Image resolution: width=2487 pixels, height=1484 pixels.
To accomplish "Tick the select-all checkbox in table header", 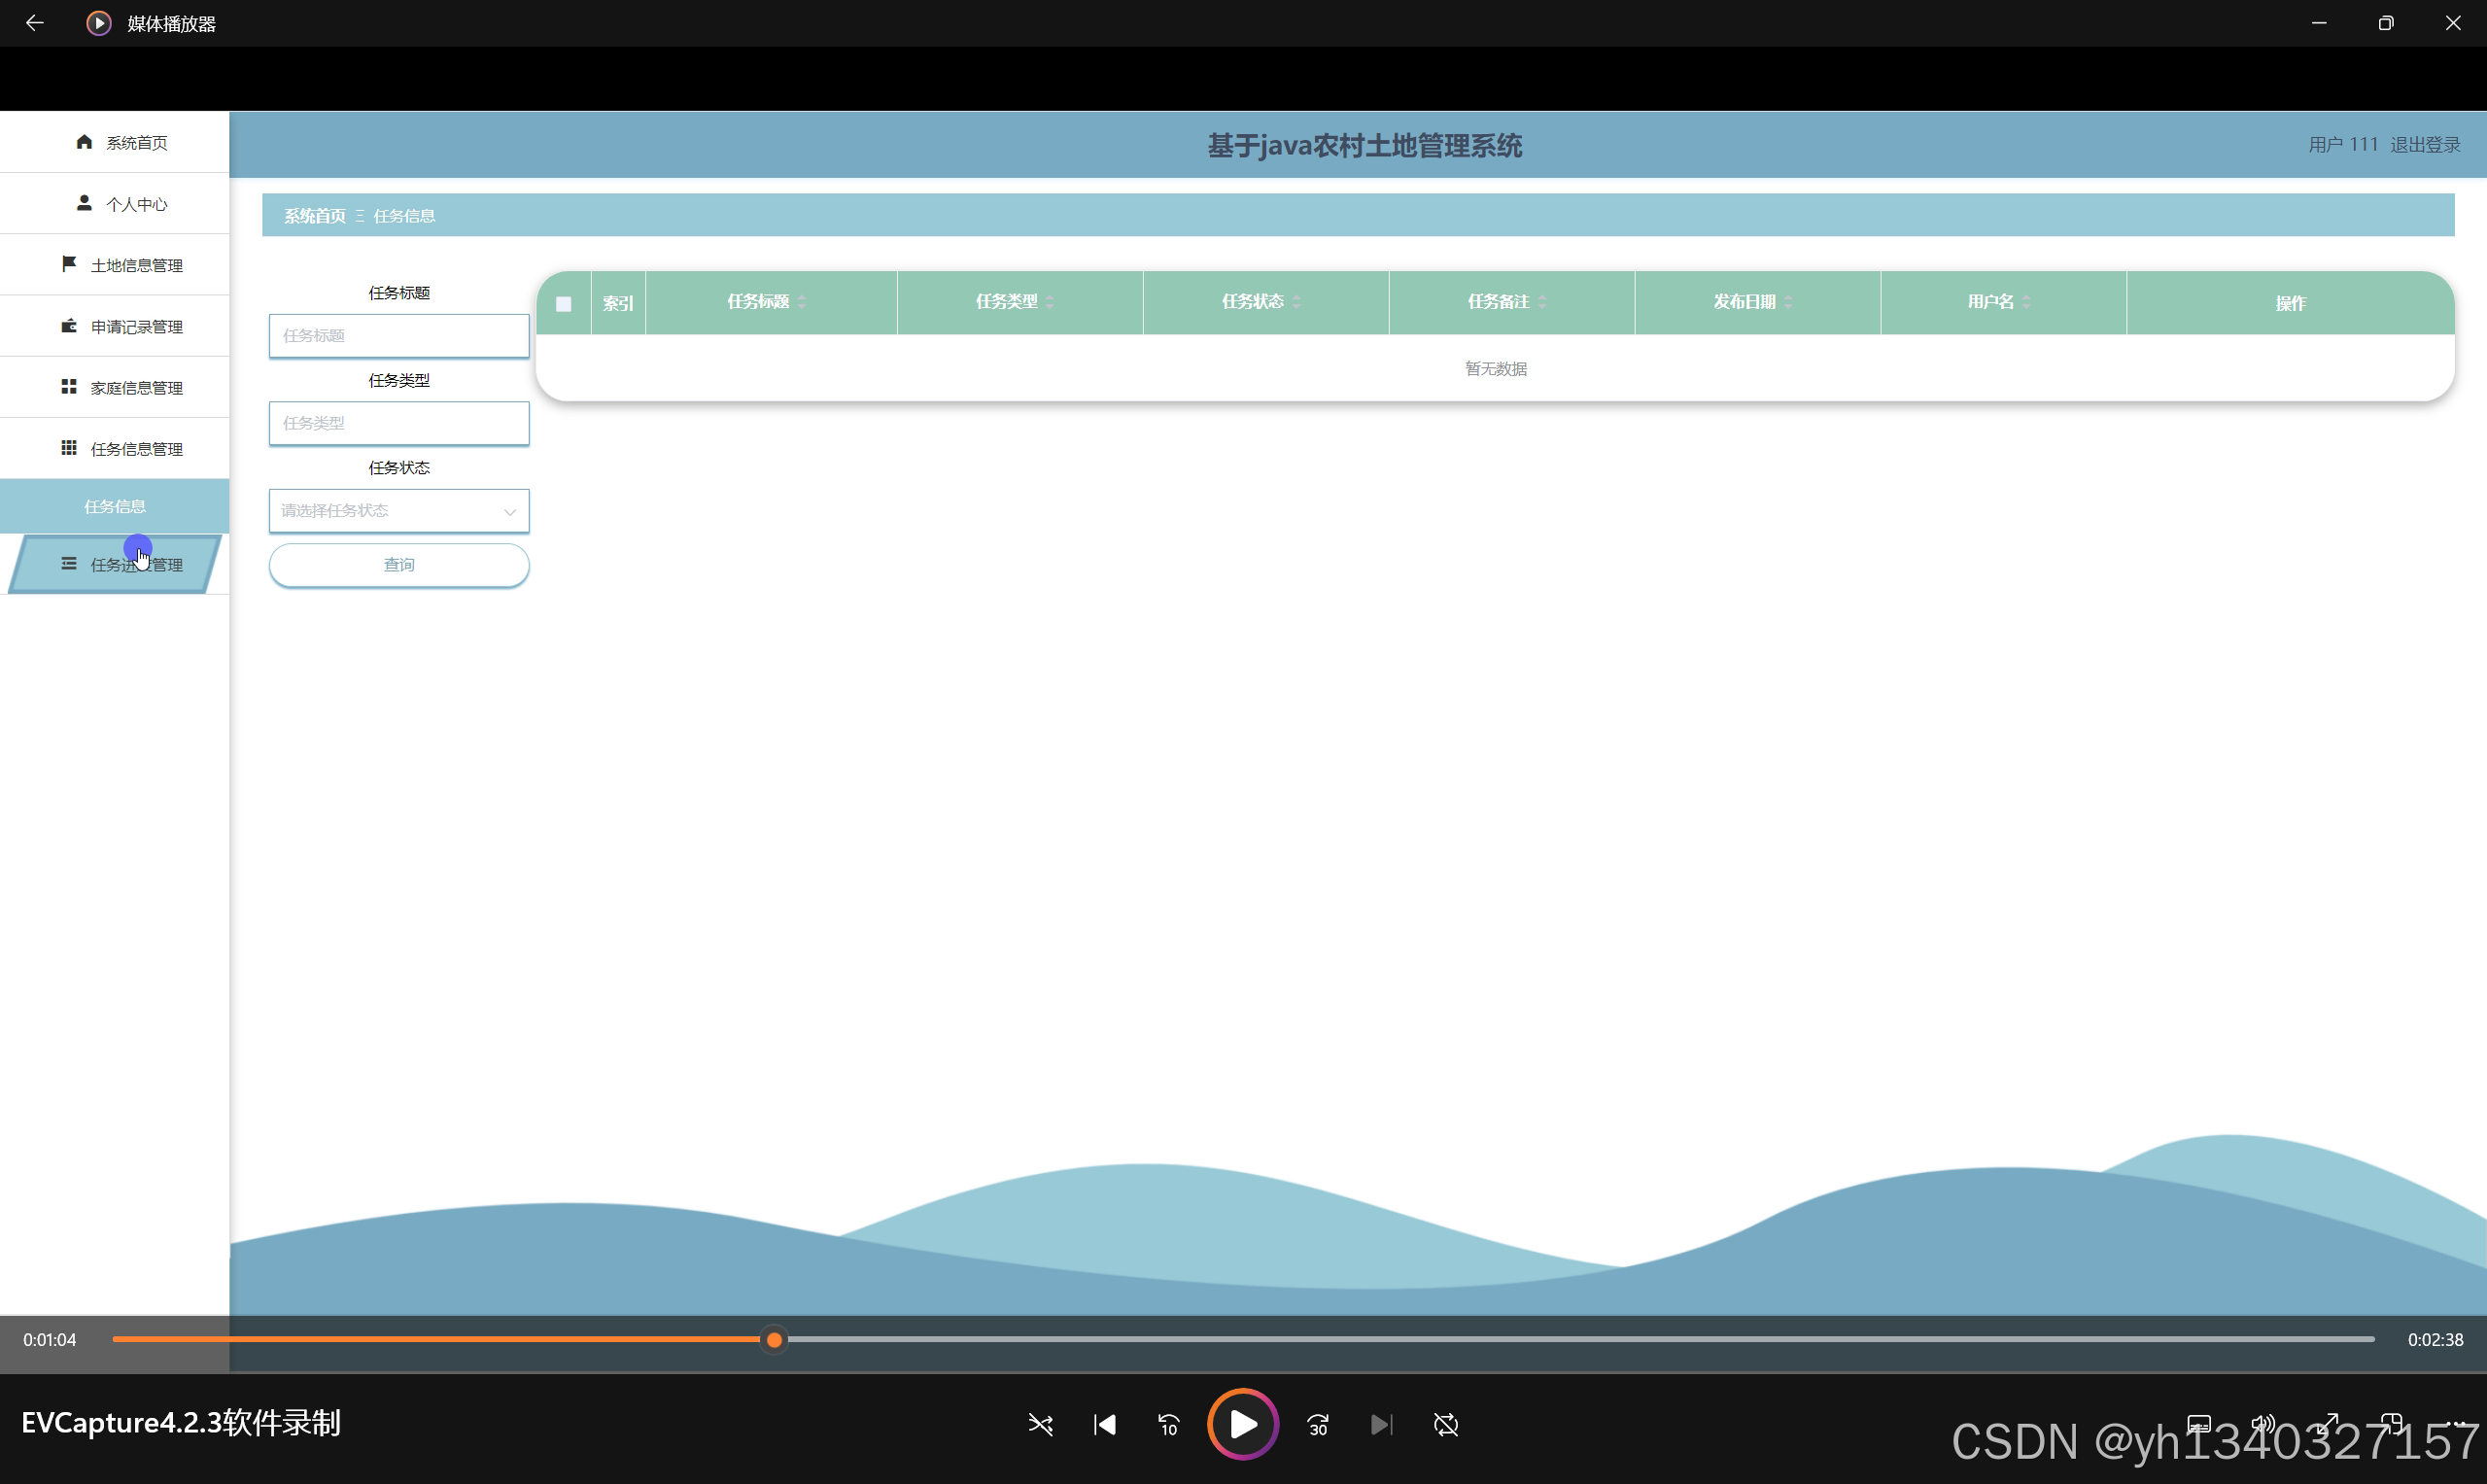I will 564,304.
